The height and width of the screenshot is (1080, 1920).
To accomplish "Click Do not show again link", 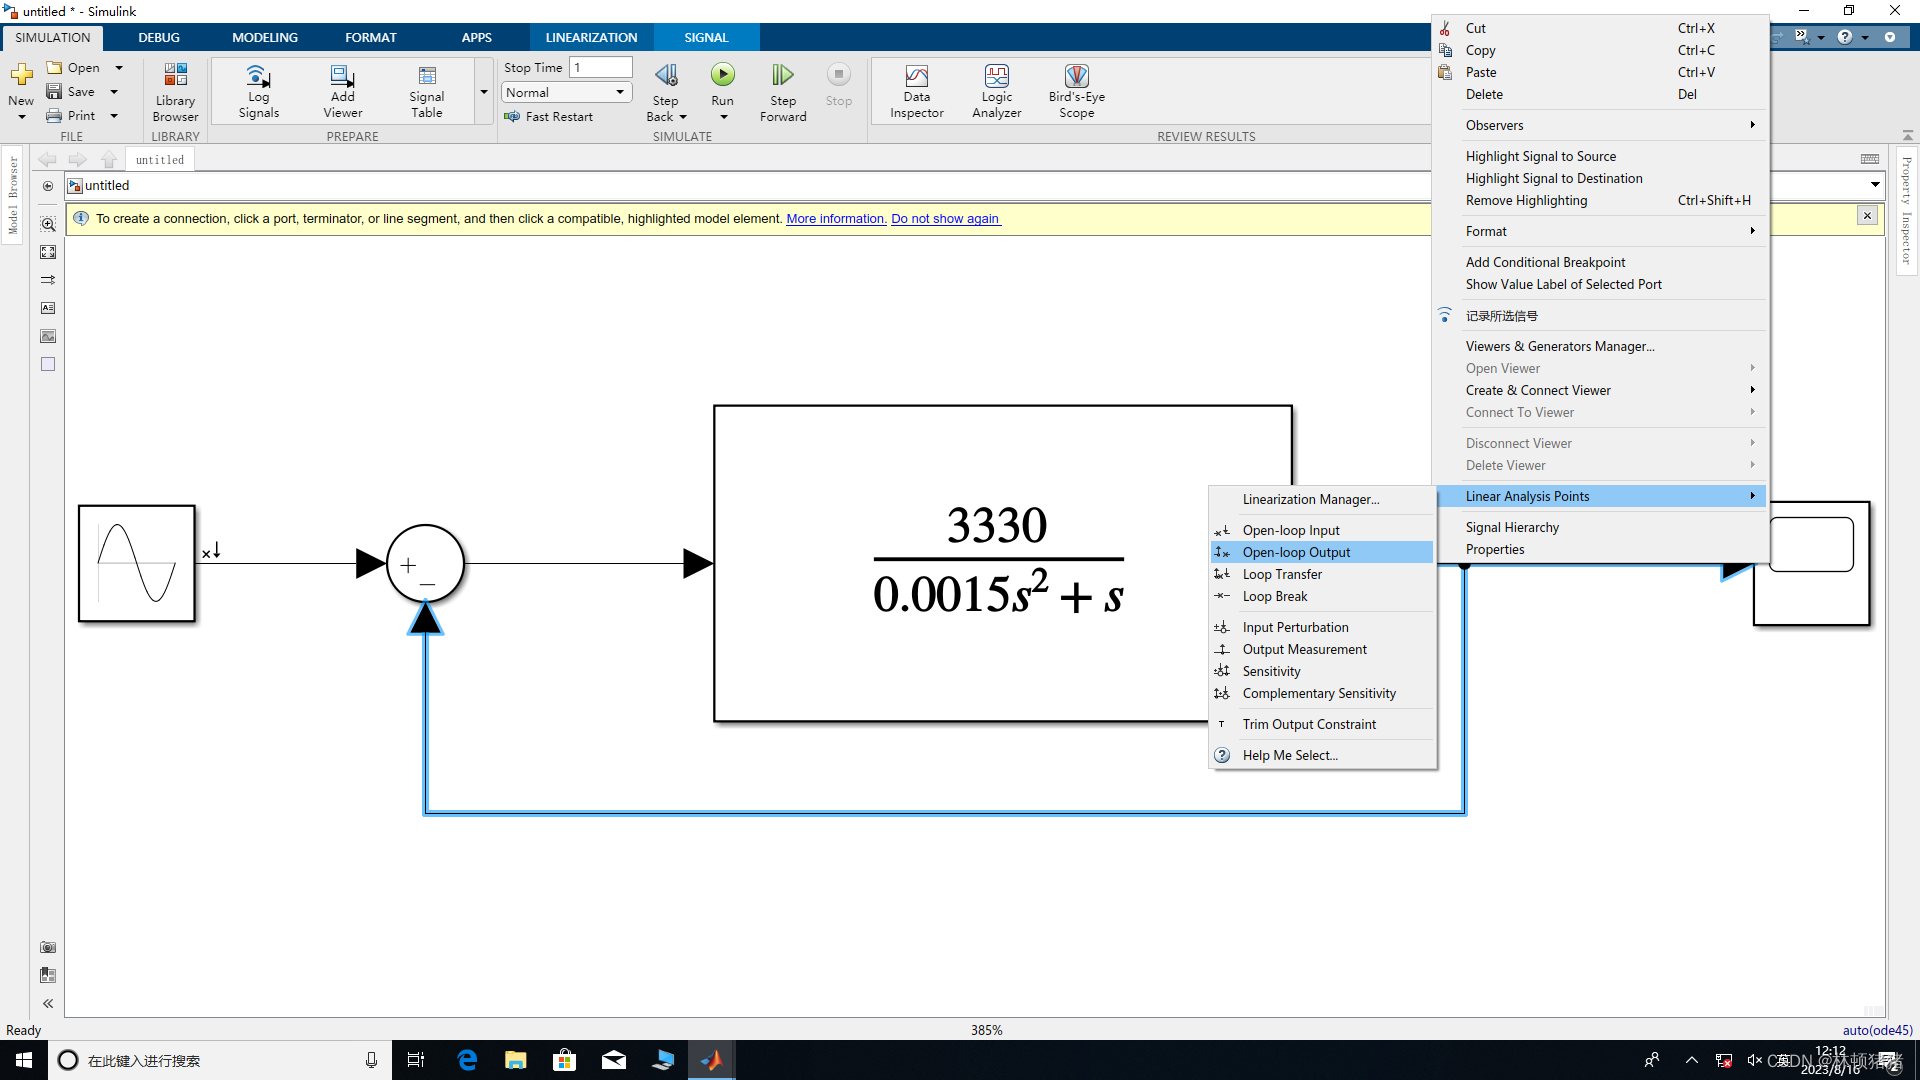I will (x=944, y=219).
